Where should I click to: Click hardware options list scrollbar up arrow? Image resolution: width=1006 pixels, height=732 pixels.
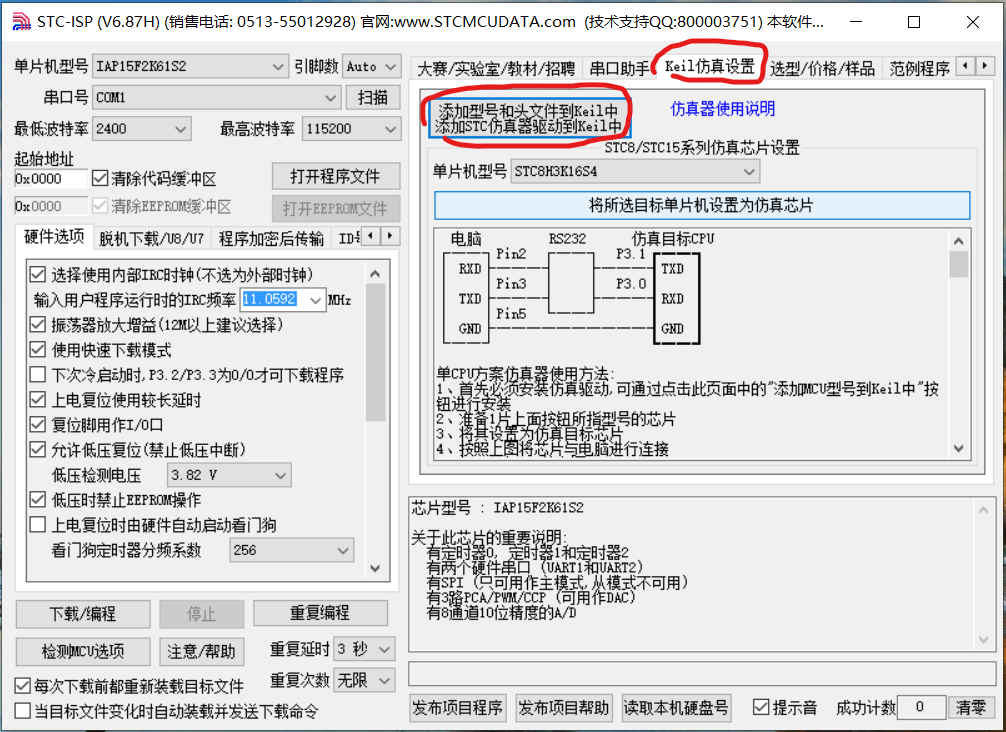click(x=375, y=274)
